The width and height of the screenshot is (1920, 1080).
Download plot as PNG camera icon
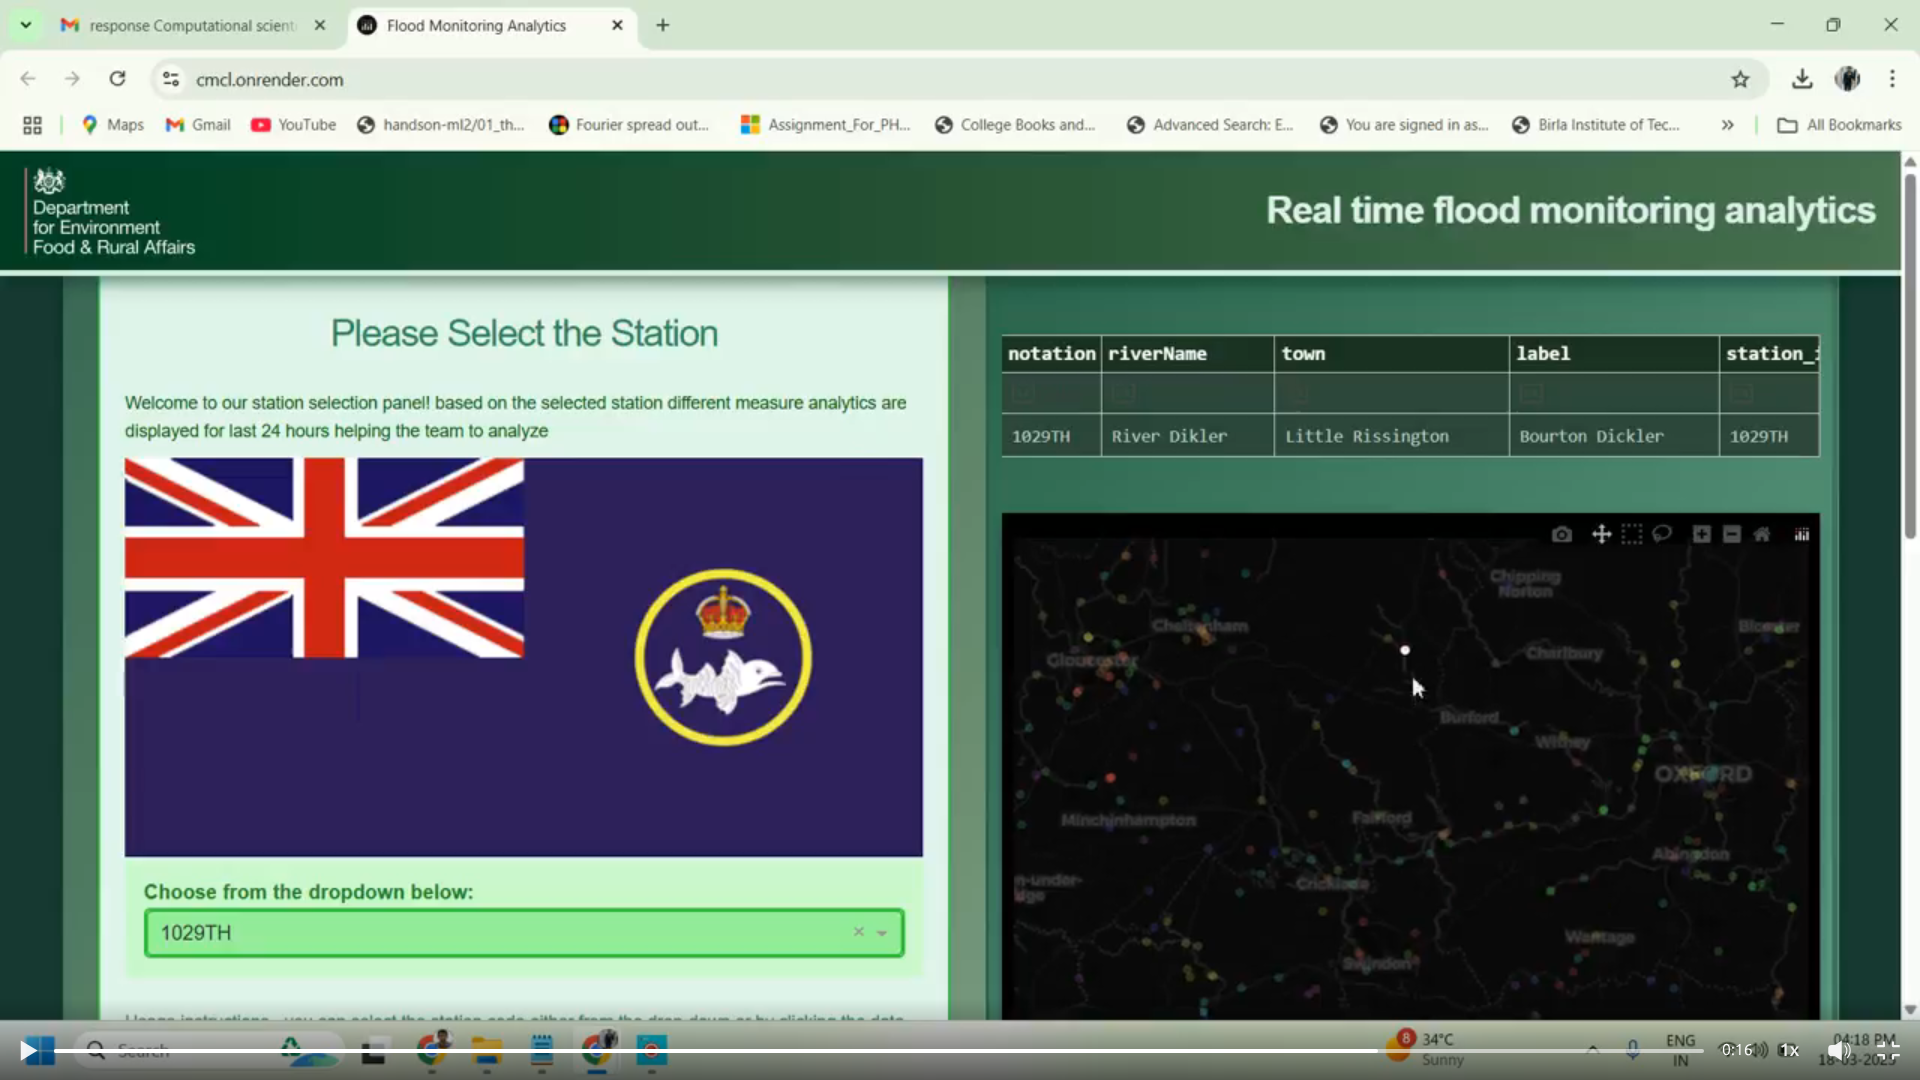tap(1561, 535)
